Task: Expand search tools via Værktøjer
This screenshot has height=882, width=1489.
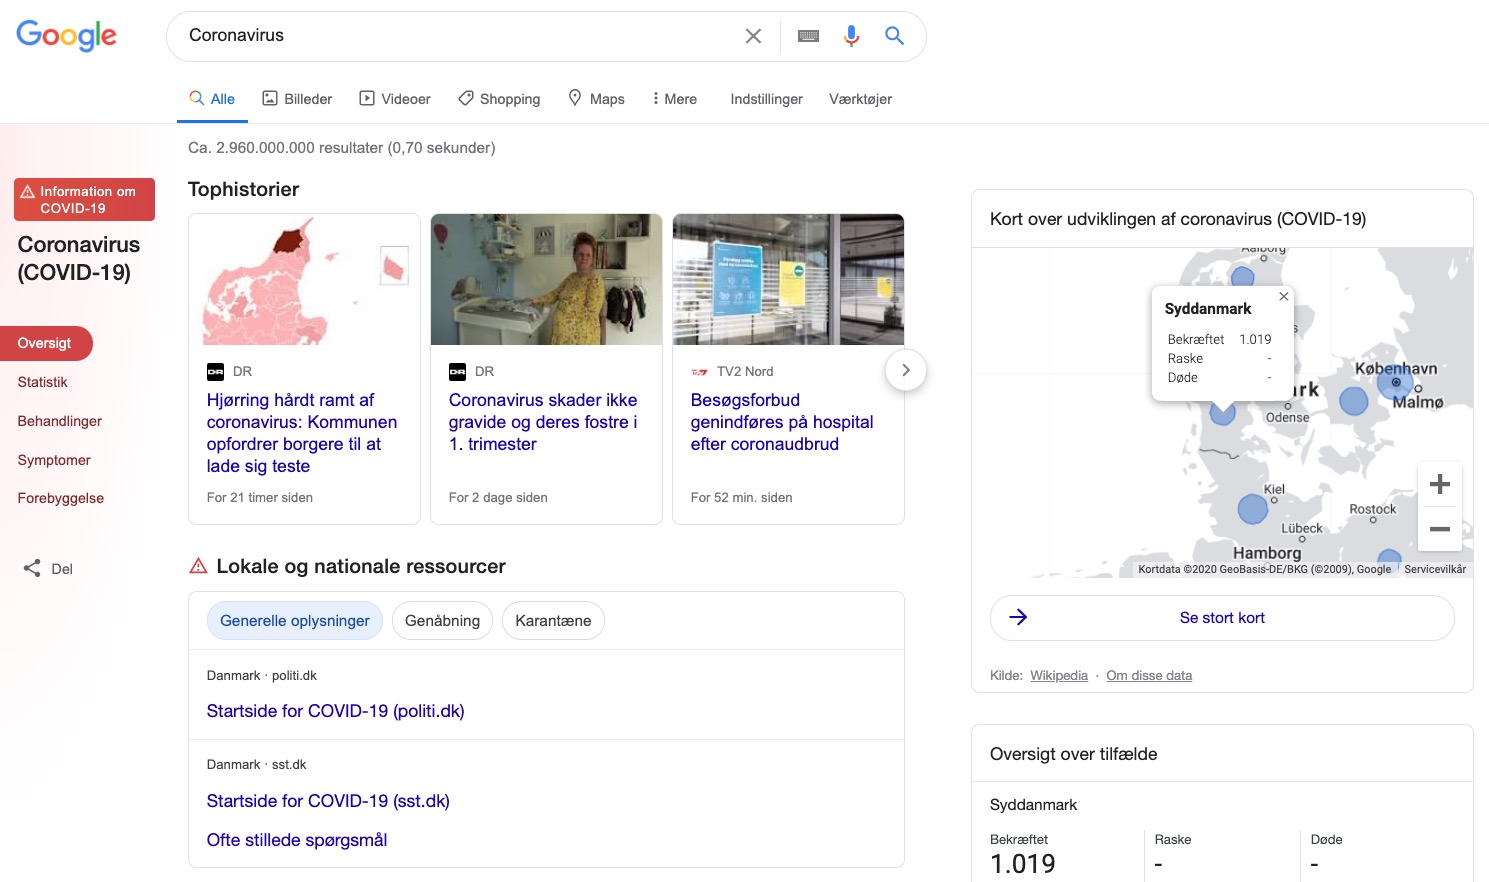Action: [859, 99]
